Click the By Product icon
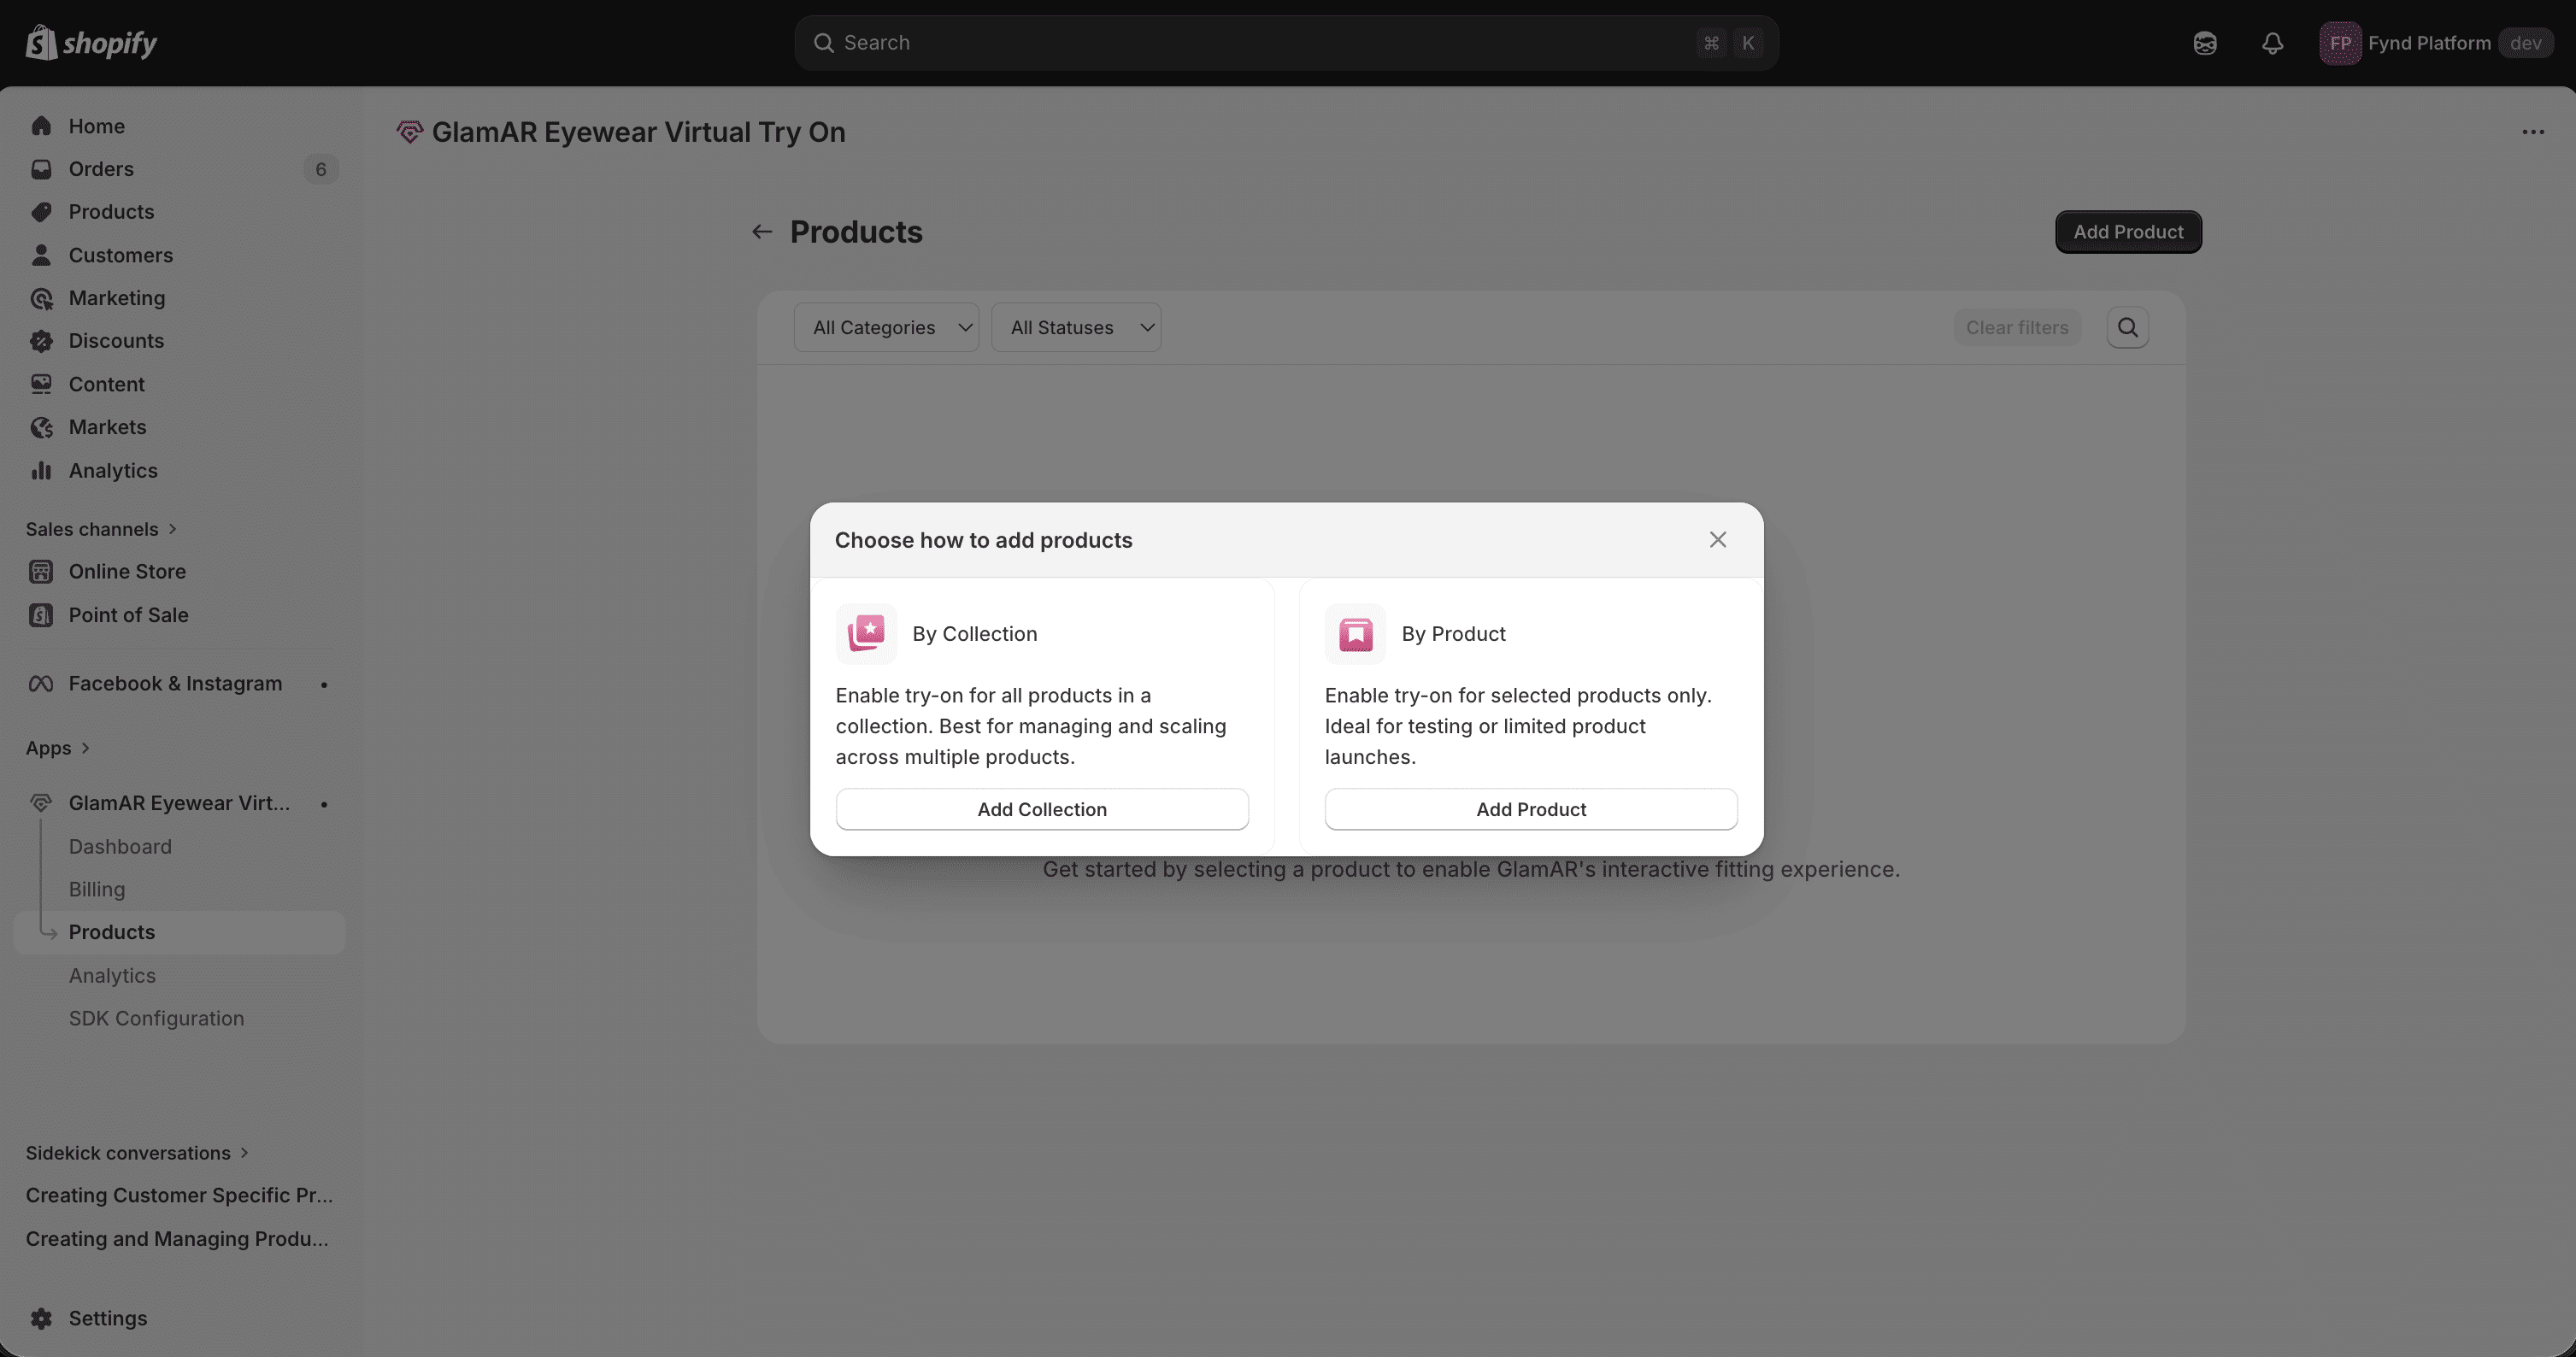Screen dimensions: 2576x1357 tap(1355, 634)
